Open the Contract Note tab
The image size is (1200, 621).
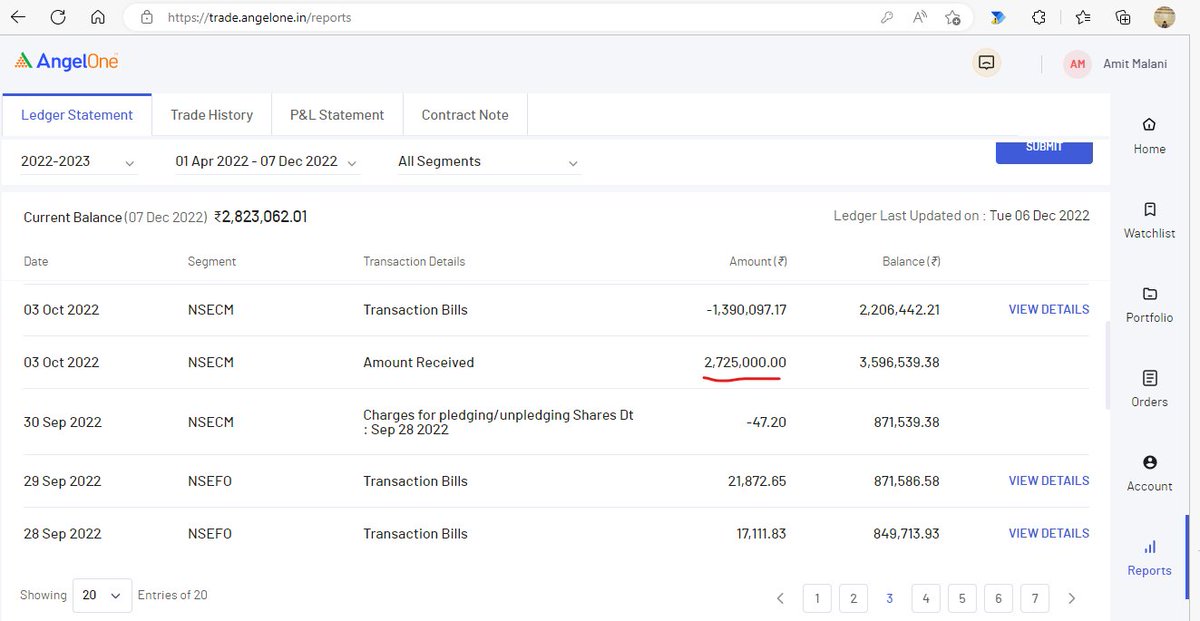pos(465,115)
